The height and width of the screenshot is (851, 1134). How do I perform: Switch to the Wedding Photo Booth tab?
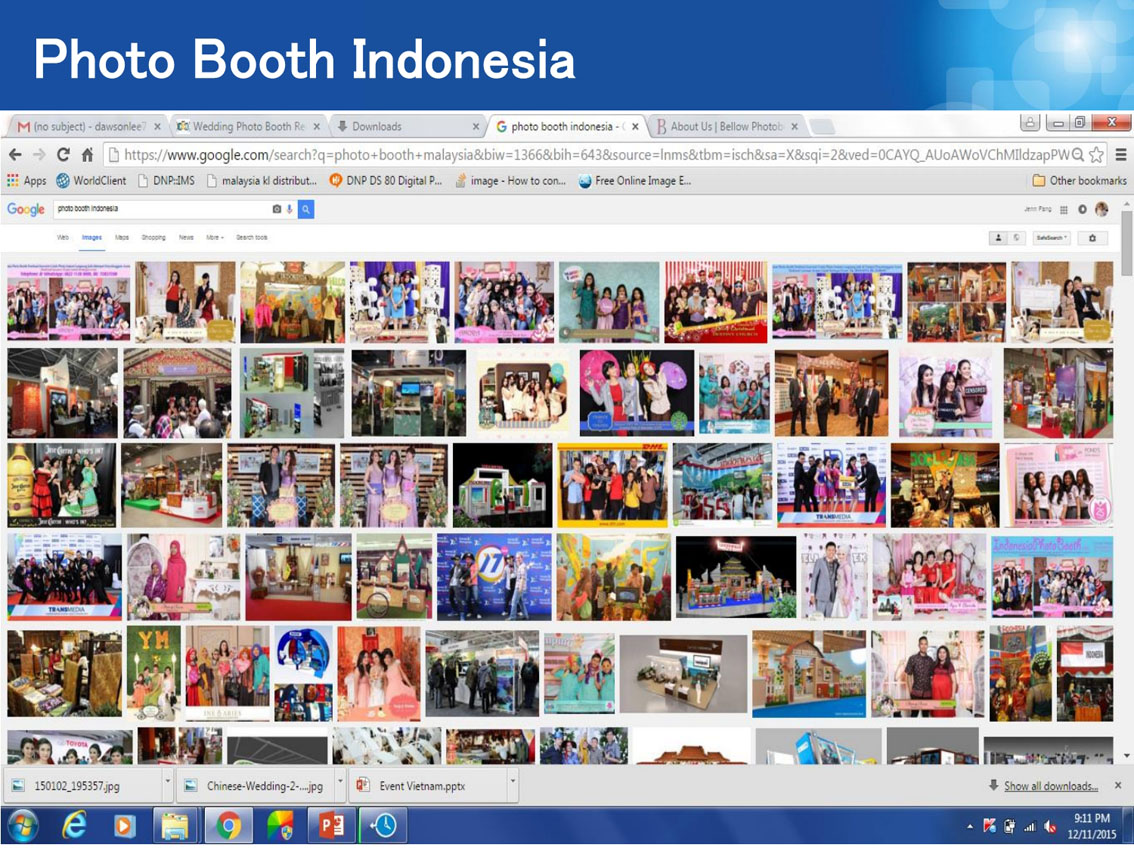(x=248, y=127)
